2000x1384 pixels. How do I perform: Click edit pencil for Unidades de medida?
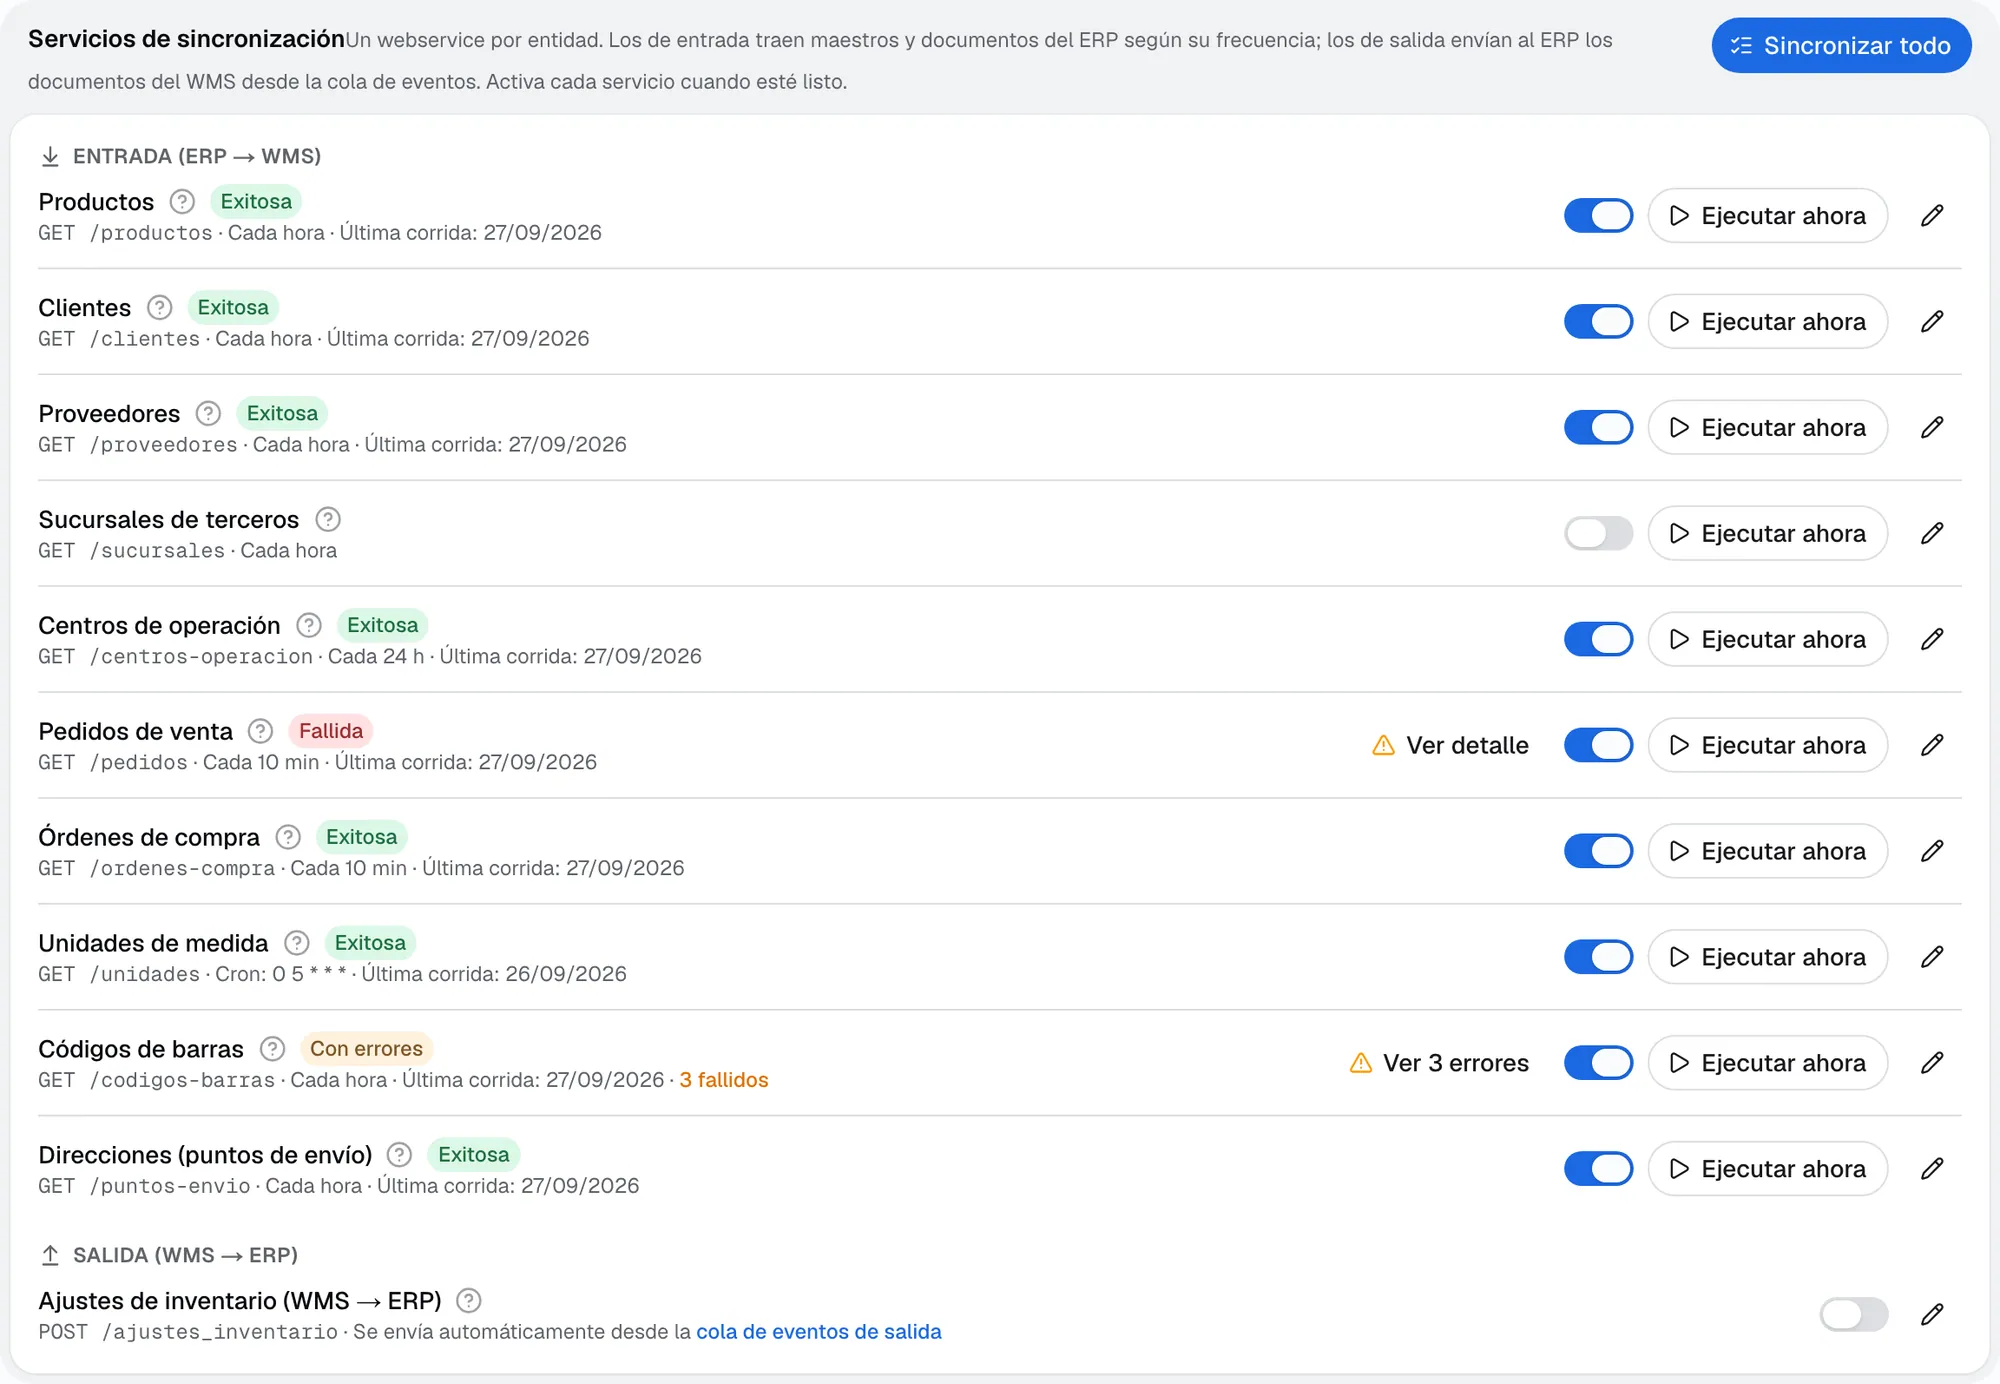1932,958
